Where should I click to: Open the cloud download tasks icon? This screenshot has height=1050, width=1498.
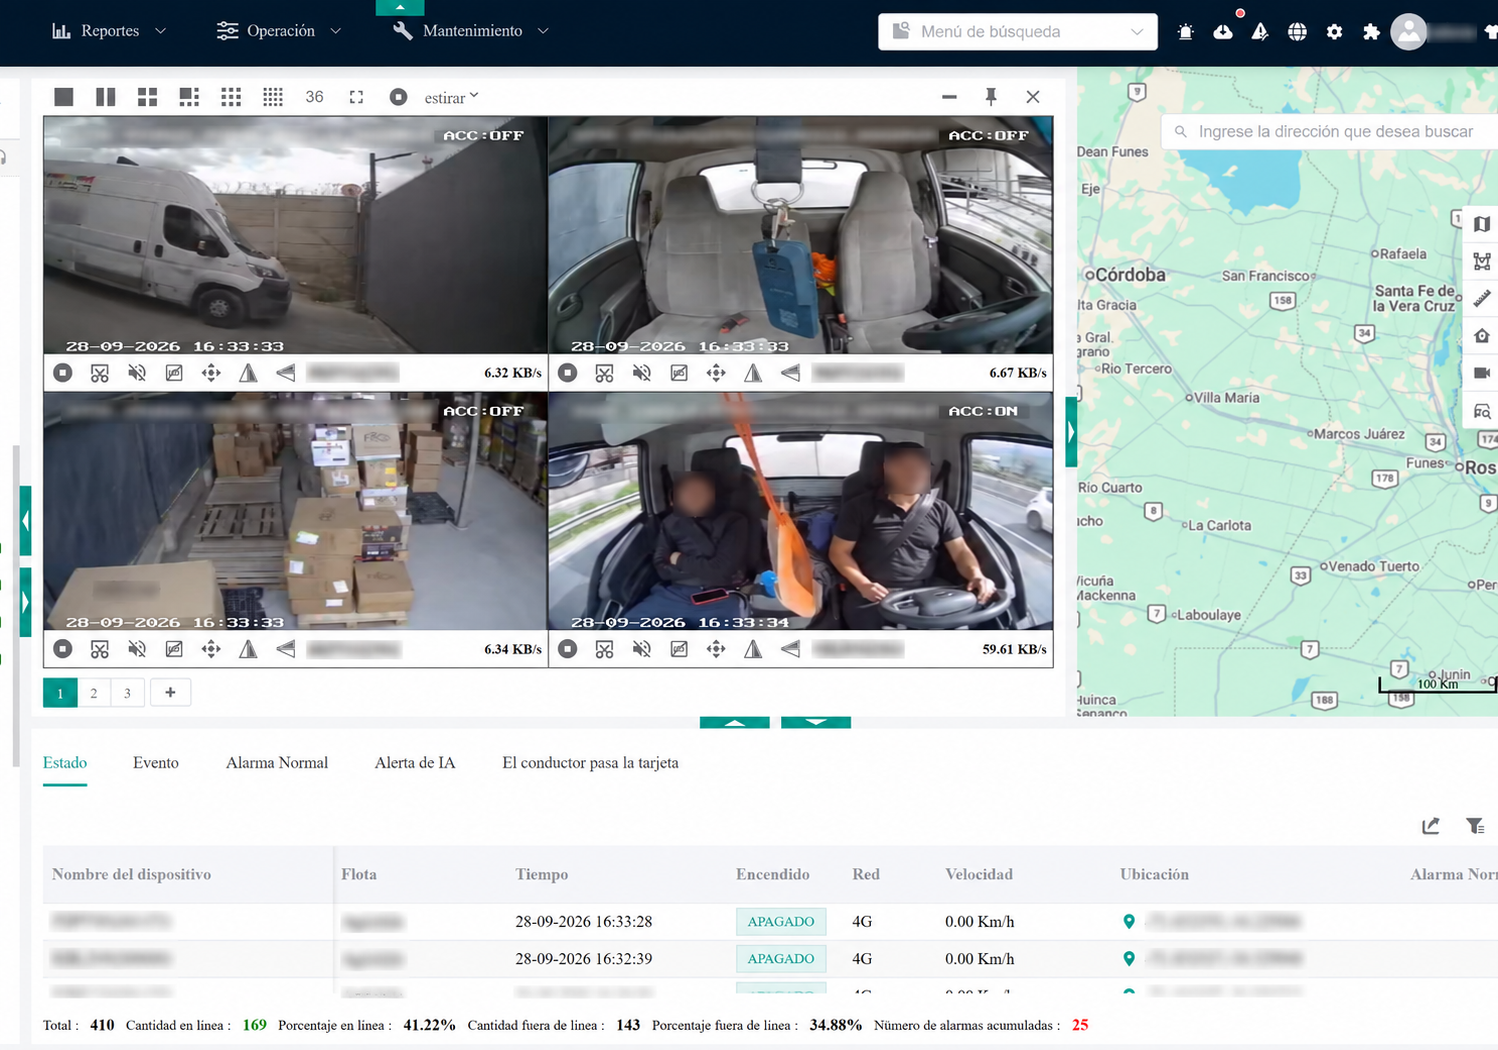tap(1223, 32)
